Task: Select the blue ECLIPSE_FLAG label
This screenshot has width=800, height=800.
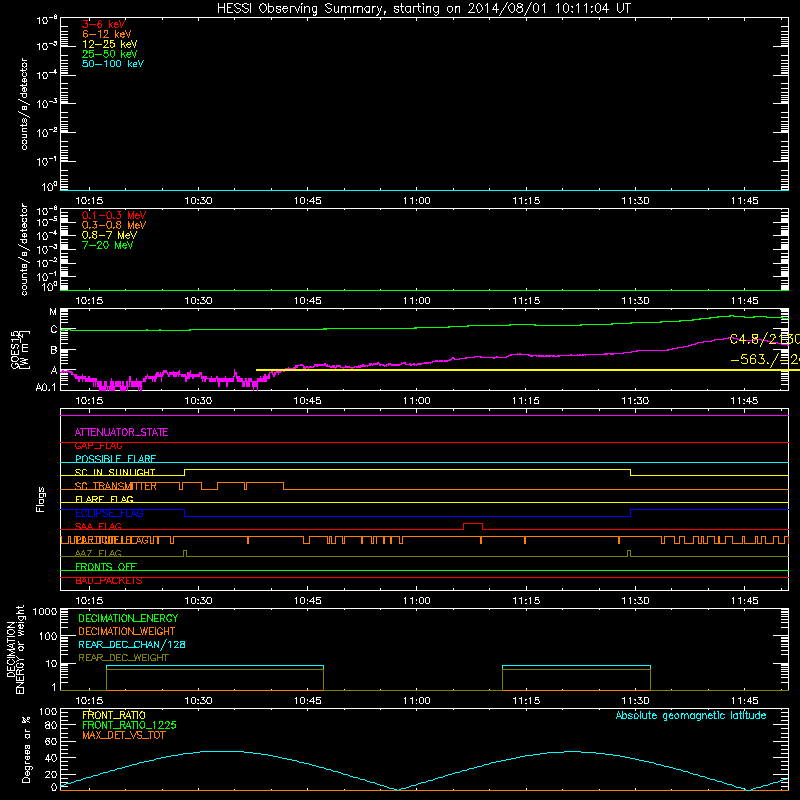Action: pyautogui.click(x=109, y=513)
